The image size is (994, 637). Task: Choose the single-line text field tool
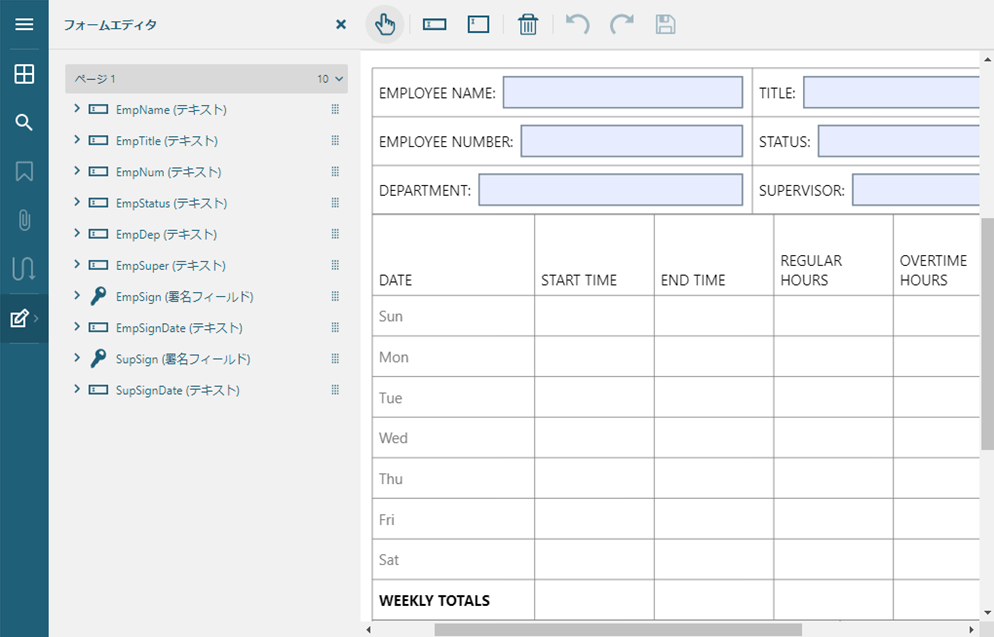(x=435, y=25)
